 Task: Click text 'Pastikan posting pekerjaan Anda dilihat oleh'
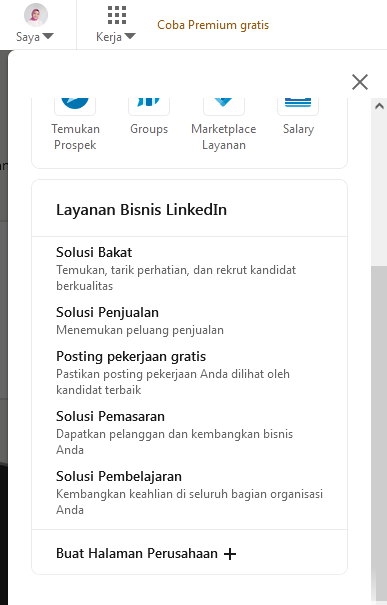click(173, 374)
